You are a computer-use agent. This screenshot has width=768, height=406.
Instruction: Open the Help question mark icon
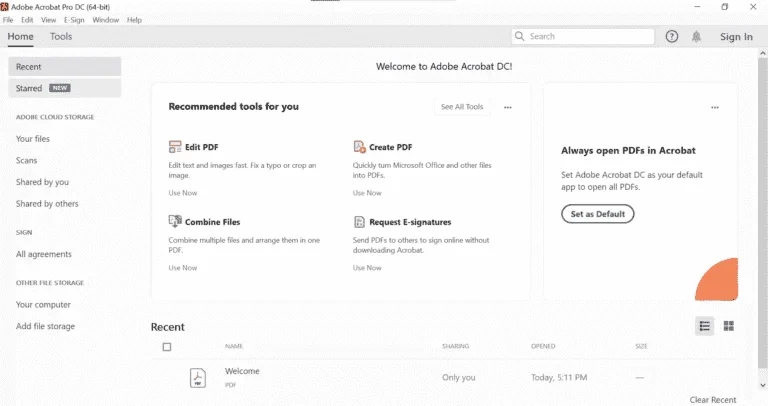pyautogui.click(x=672, y=36)
